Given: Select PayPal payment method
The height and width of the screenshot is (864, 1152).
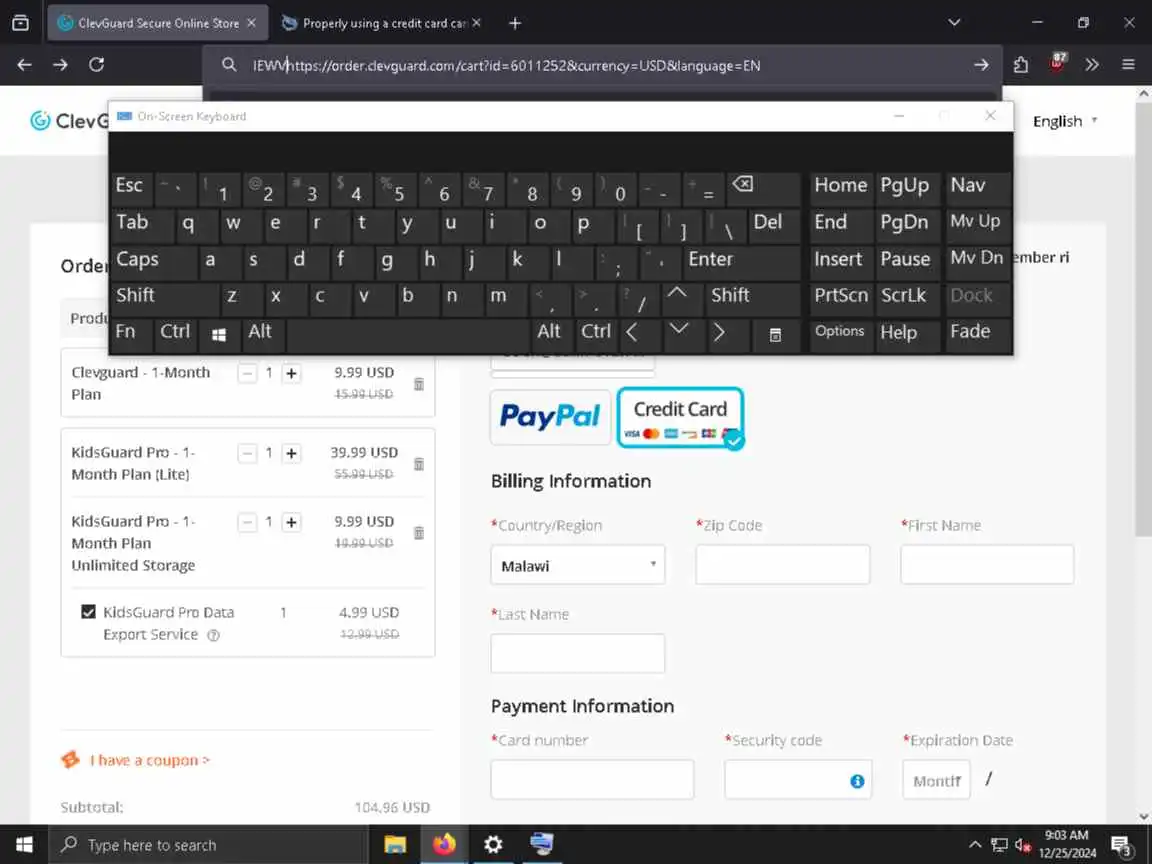Looking at the screenshot, I should click(x=550, y=417).
